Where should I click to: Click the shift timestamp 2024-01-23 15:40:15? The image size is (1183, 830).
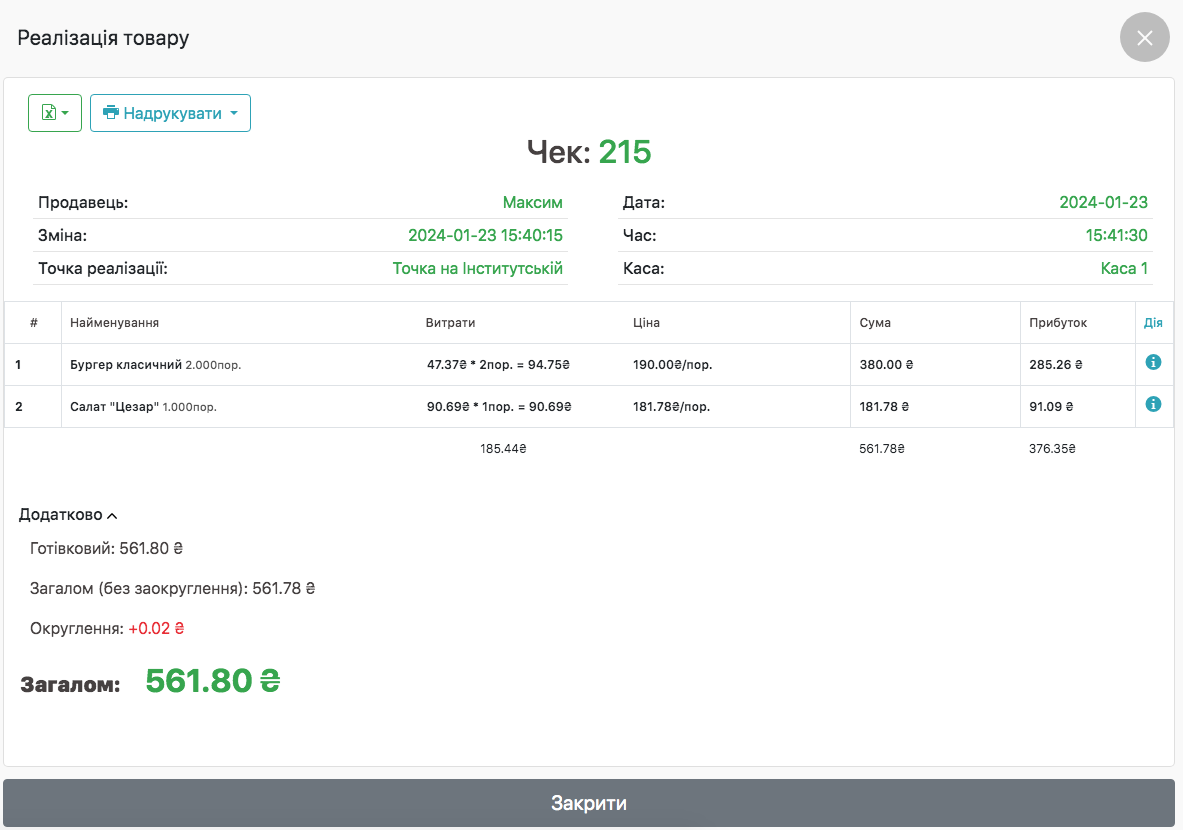coord(485,235)
